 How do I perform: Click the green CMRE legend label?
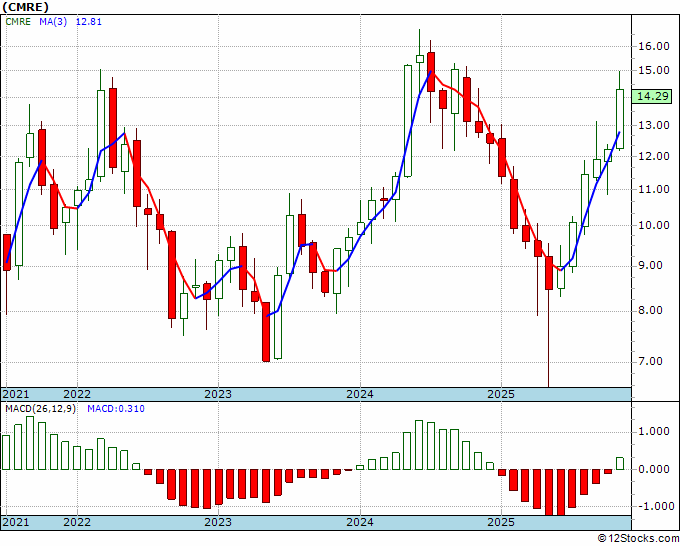coord(18,21)
